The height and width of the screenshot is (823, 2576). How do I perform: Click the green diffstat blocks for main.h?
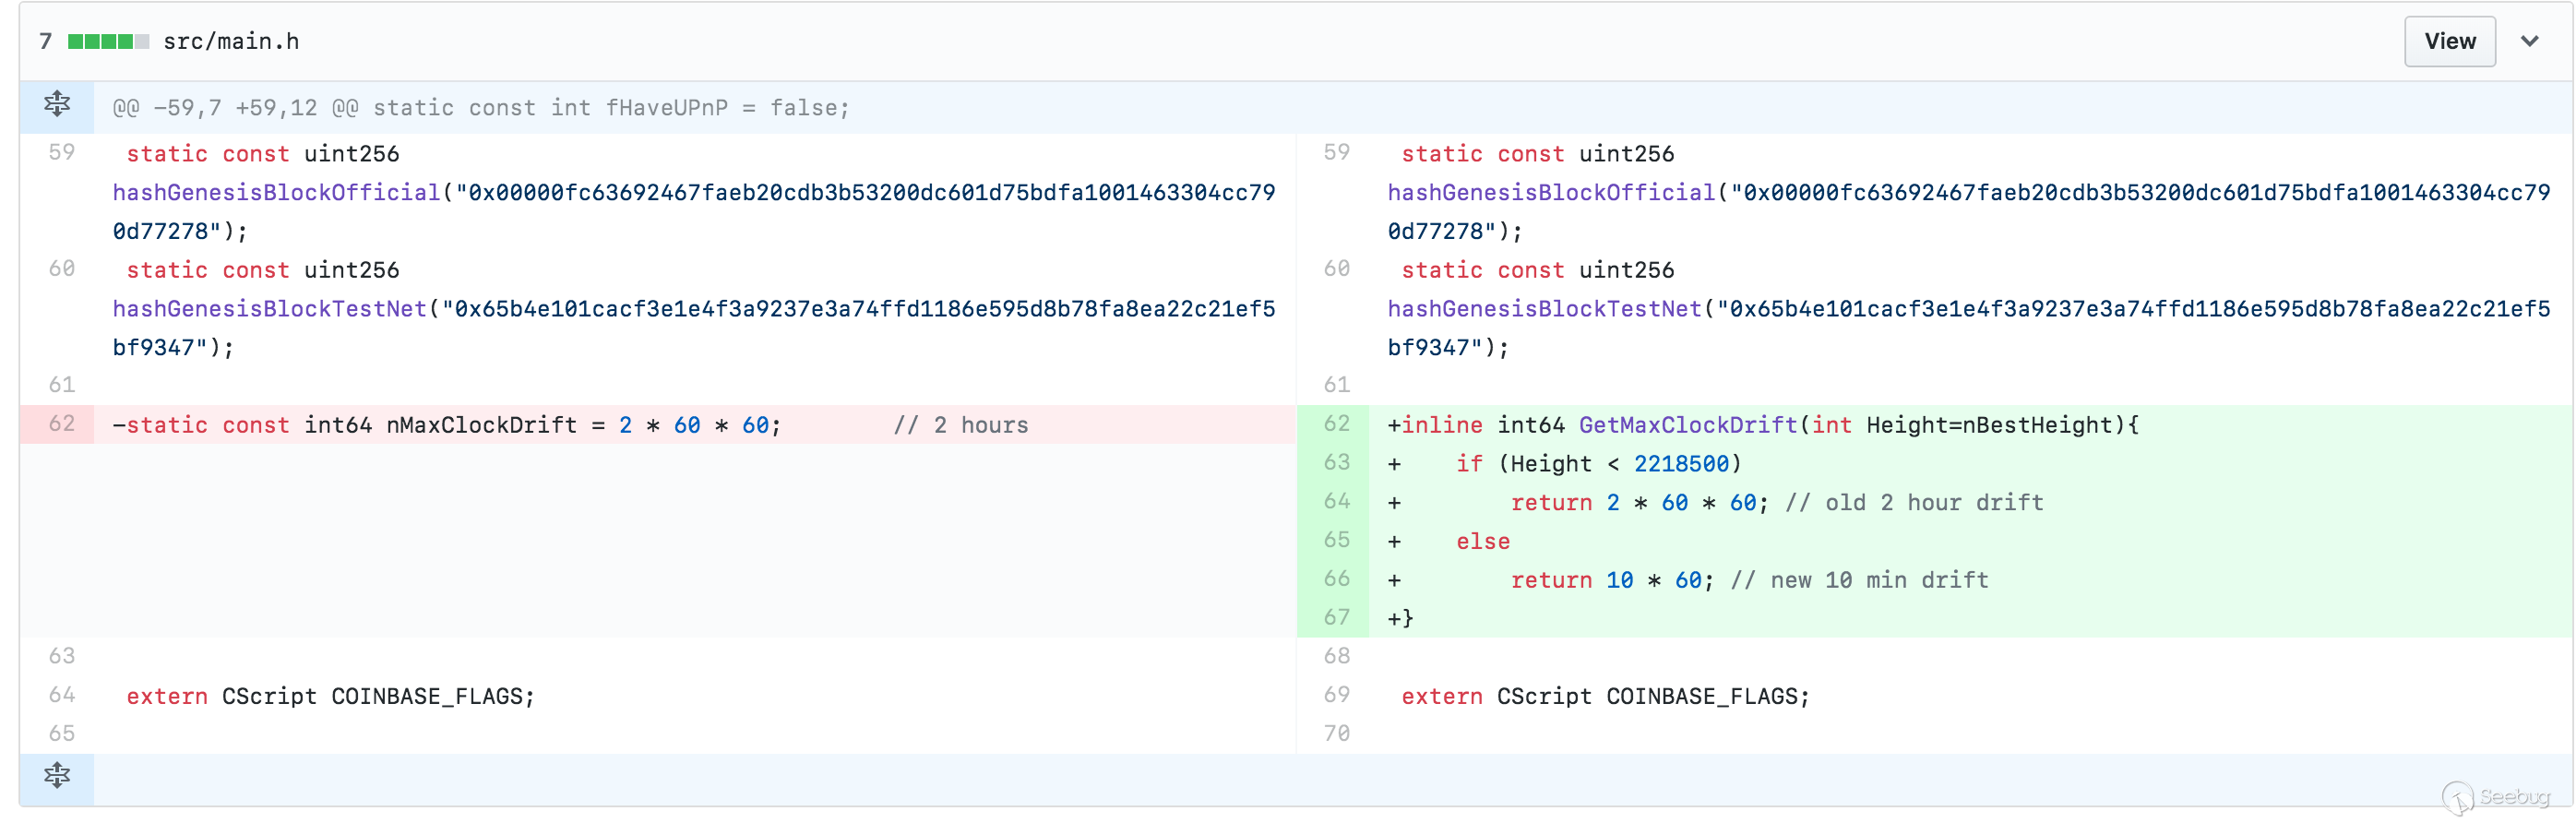pyautogui.click(x=108, y=42)
